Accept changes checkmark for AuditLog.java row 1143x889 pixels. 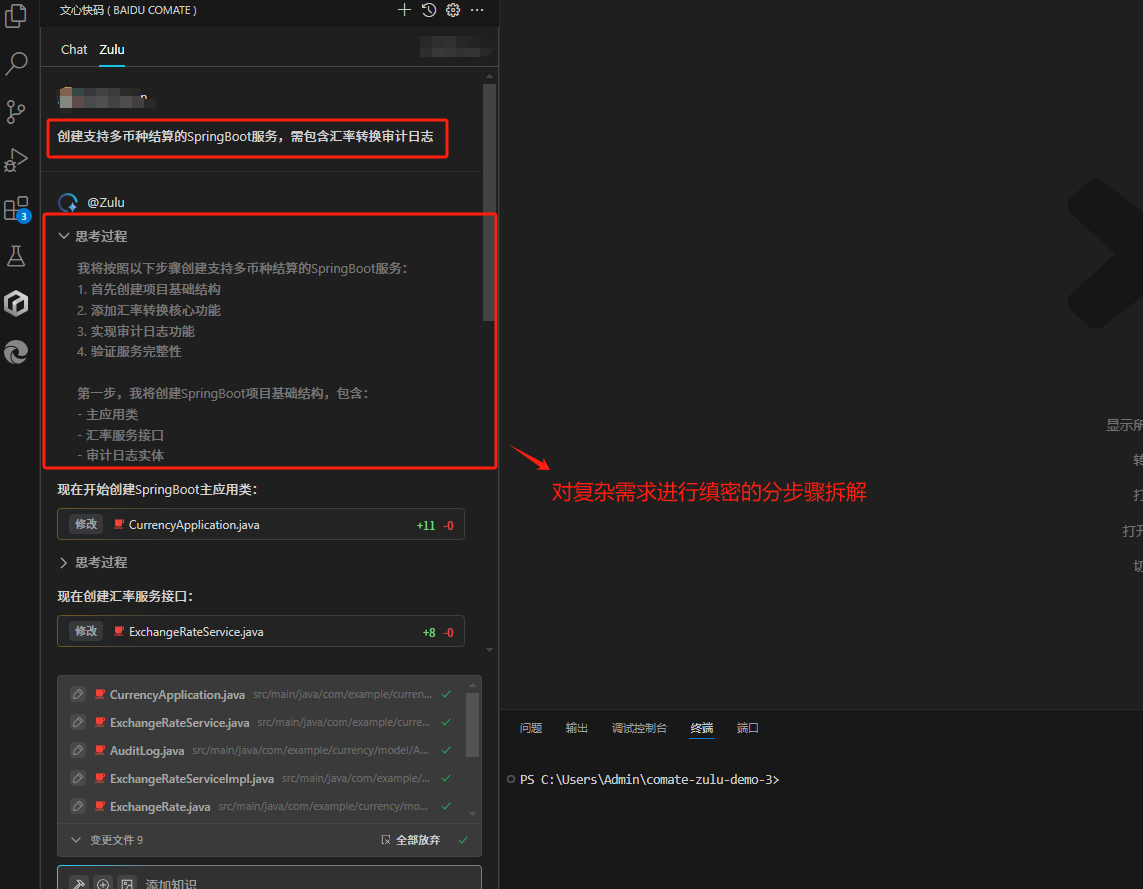446,750
